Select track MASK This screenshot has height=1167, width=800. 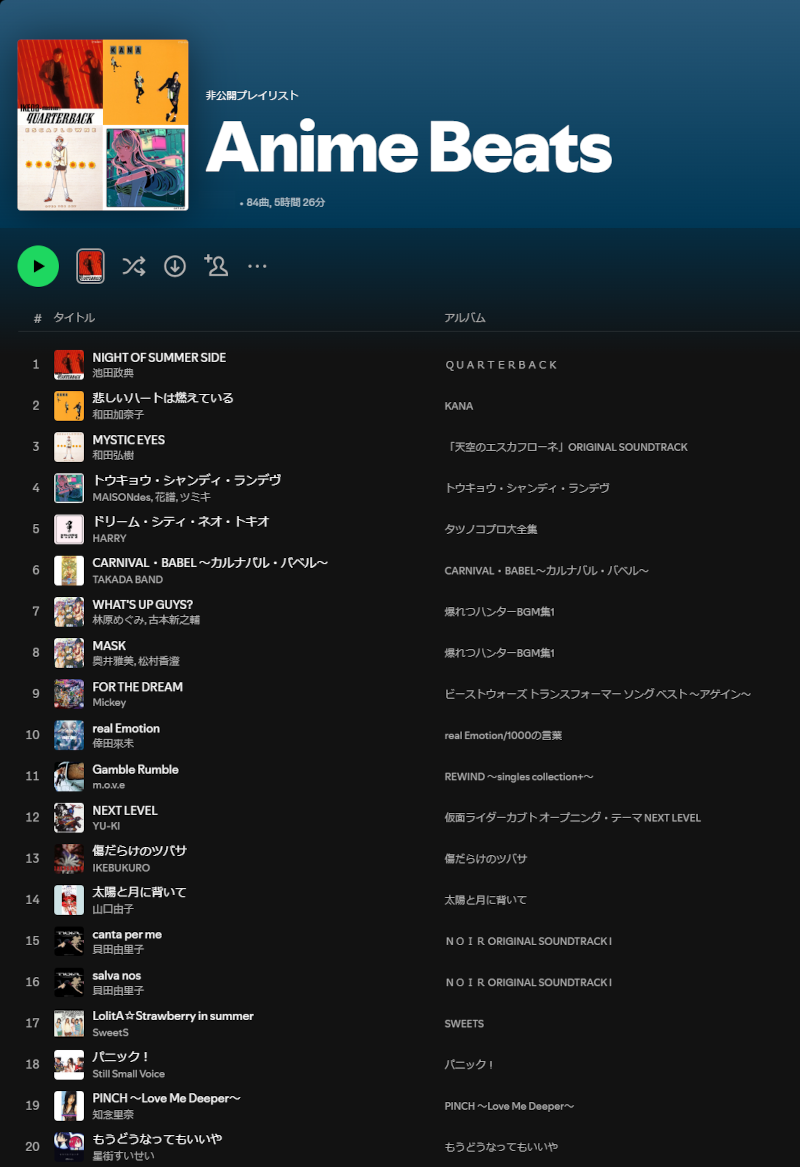tap(109, 645)
